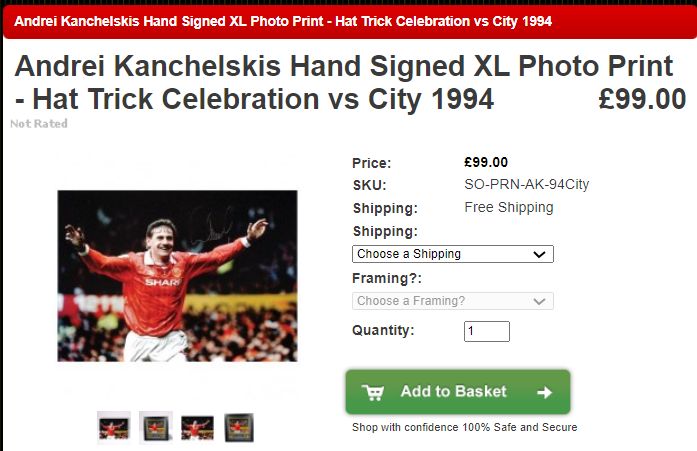Click the Free Shipping text
This screenshot has width=697, height=451.
(509, 208)
